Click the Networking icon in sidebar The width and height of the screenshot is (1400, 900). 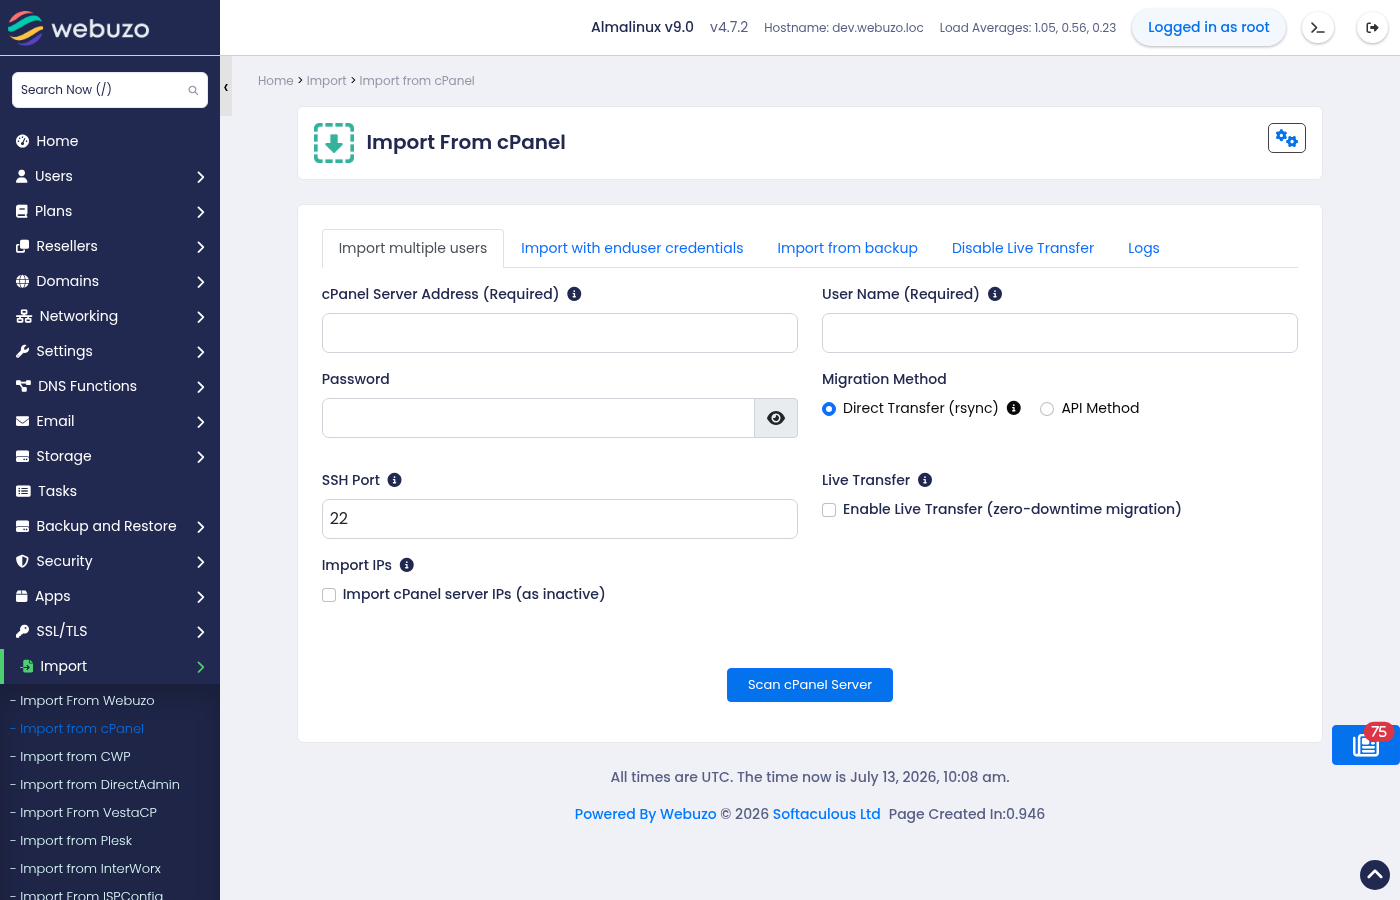point(24,316)
